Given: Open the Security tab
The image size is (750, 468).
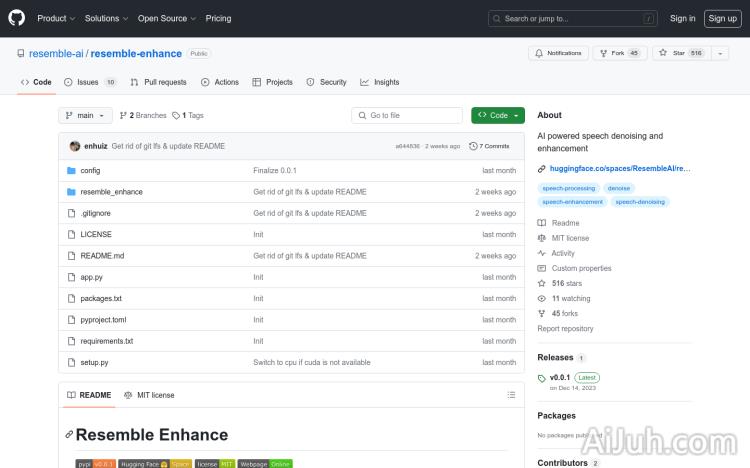Looking at the screenshot, I should coord(327,82).
